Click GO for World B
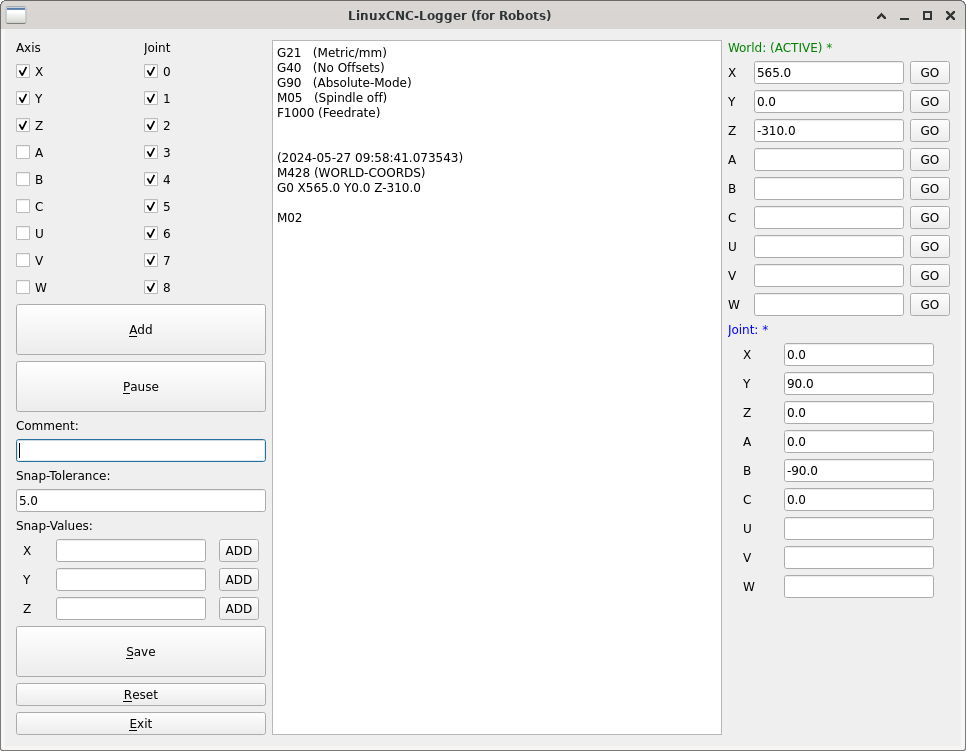This screenshot has height=751, width=966. coord(930,189)
